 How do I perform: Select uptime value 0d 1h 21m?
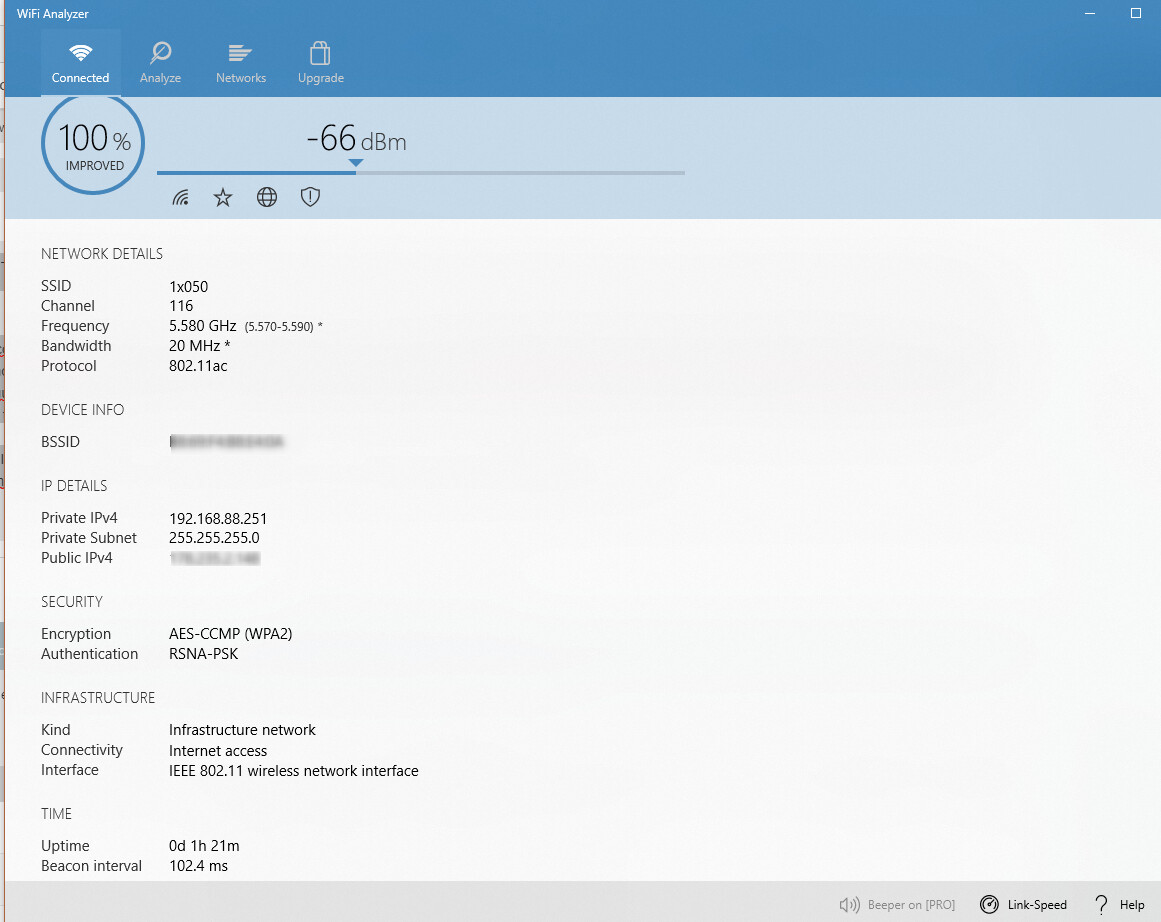tap(204, 846)
